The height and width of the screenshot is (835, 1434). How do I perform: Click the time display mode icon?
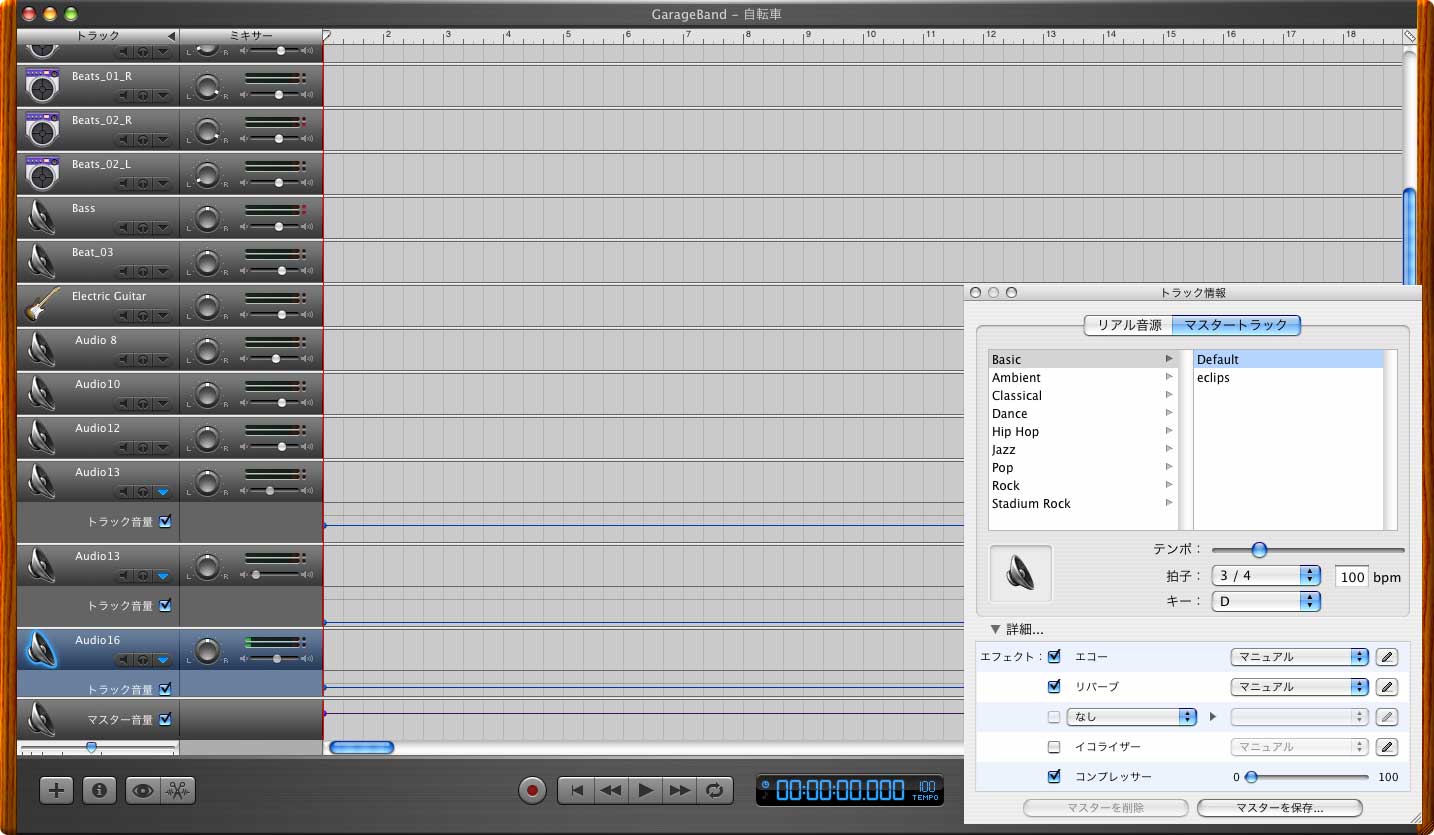tap(765, 785)
